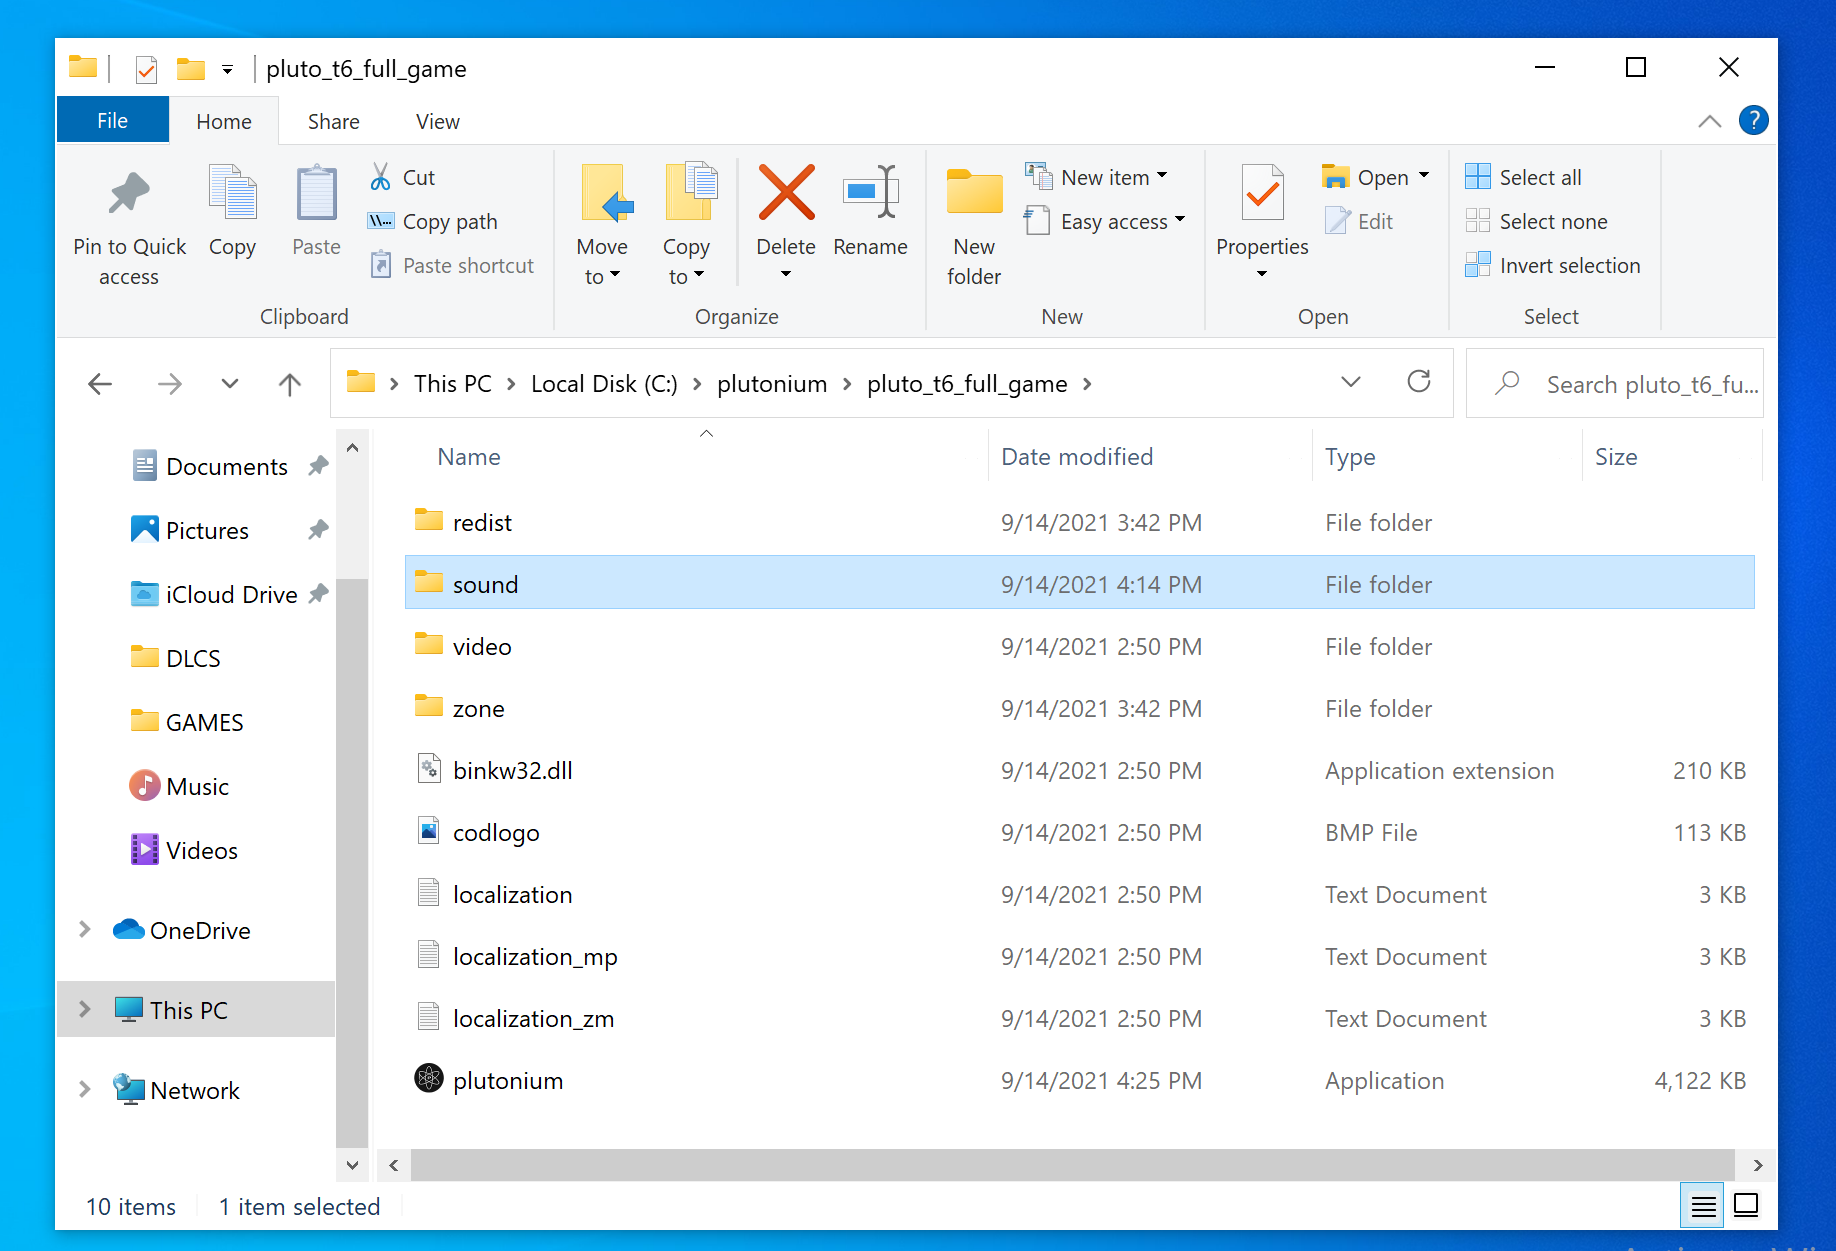The image size is (1836, 1251).
Task: Click the New folder icon
Action: [x=974, y=192]
